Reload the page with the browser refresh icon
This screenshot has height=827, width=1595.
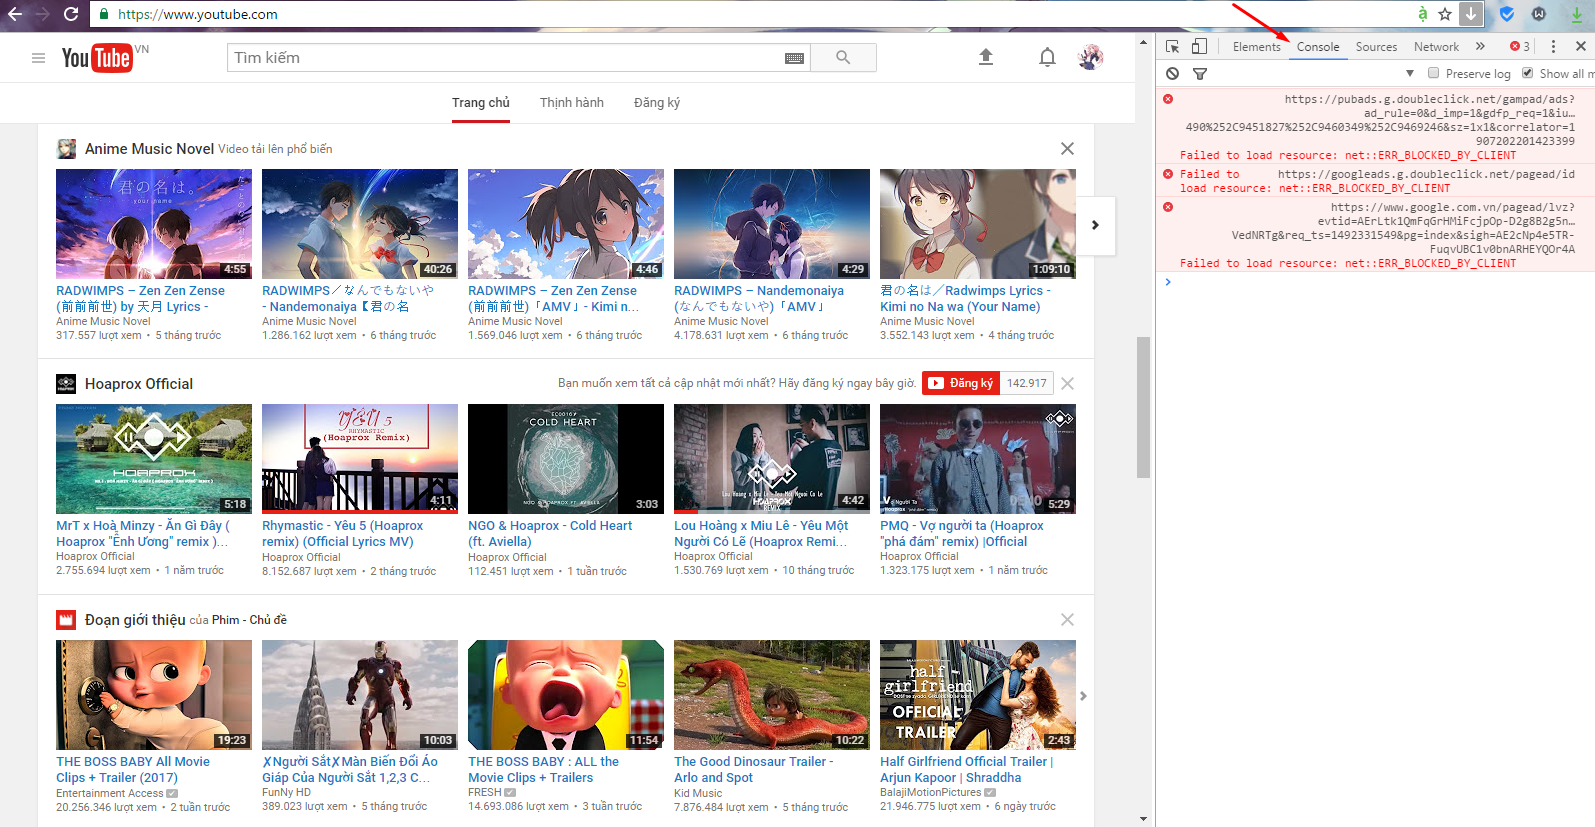(x=71, y=14)
